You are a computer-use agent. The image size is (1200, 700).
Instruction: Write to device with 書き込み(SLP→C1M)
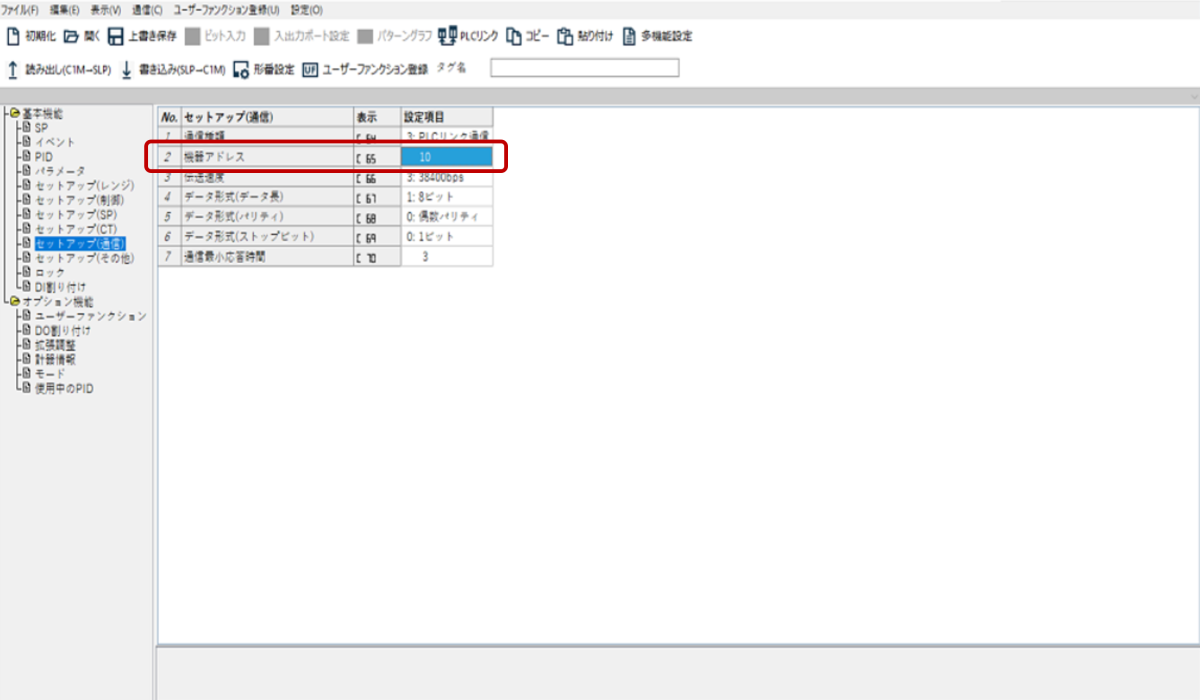[x=127, y=69]
